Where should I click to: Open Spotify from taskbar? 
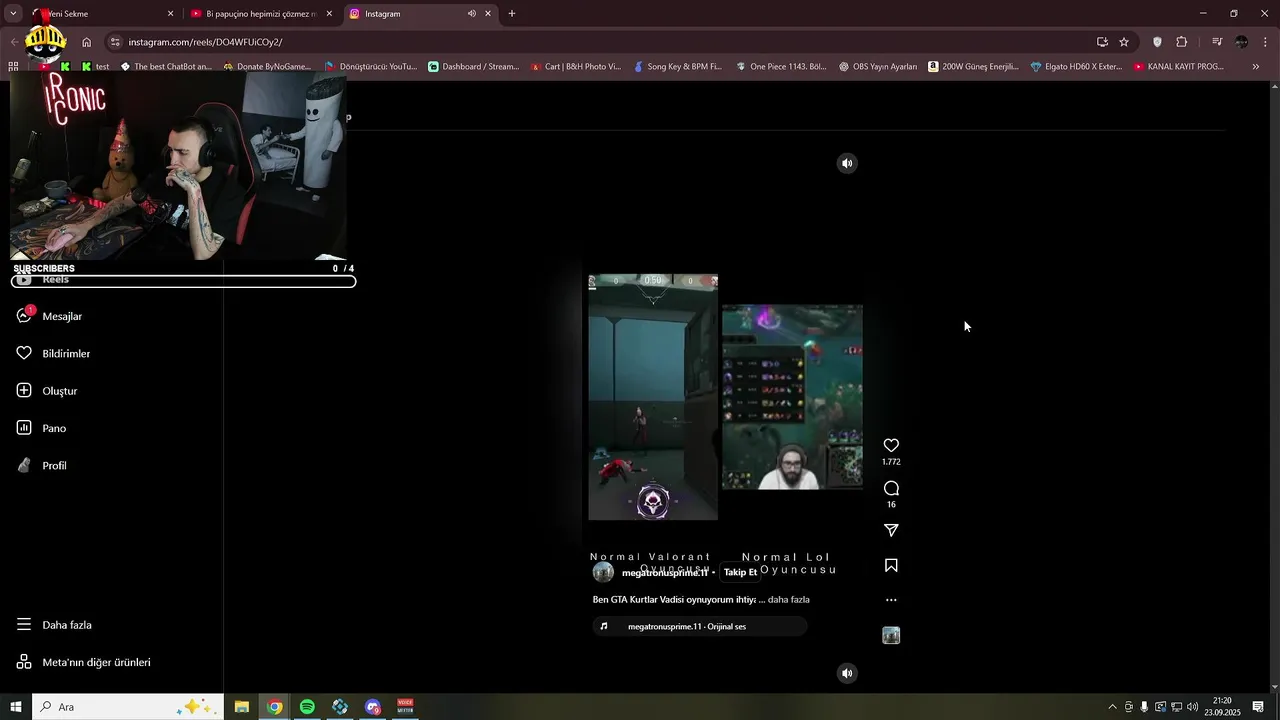click(x=307, y=707)
